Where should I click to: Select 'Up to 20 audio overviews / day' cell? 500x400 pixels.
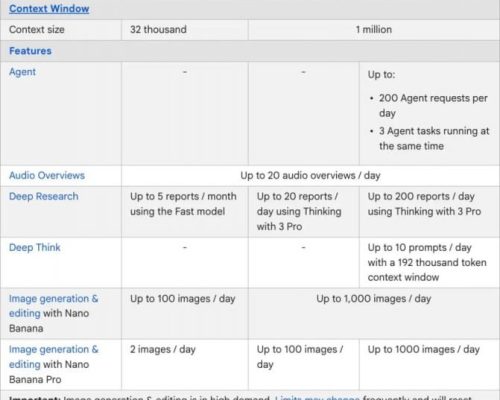tap(310, 175)
